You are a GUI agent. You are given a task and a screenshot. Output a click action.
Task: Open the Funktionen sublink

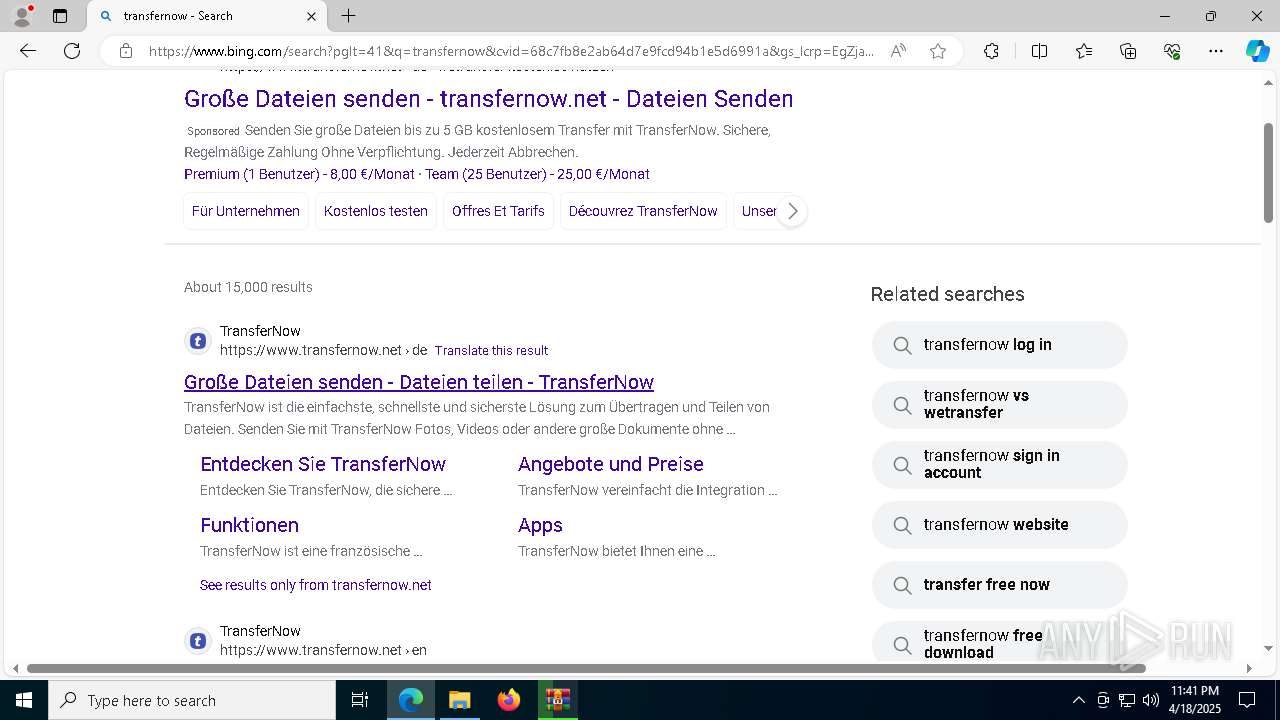point(249,525)
